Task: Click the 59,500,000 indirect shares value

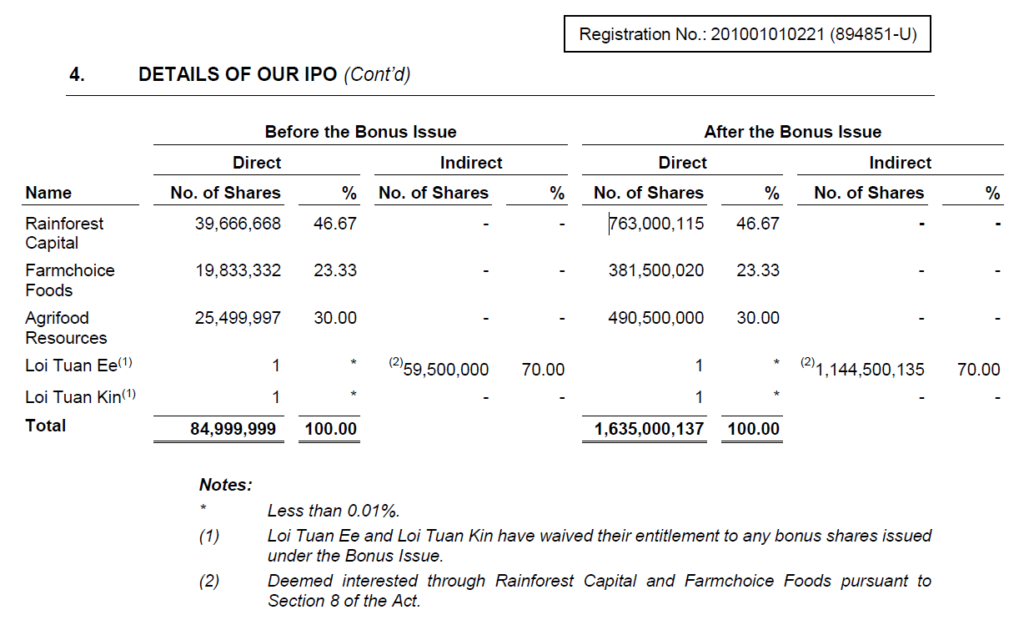Action: coord(445,370)
